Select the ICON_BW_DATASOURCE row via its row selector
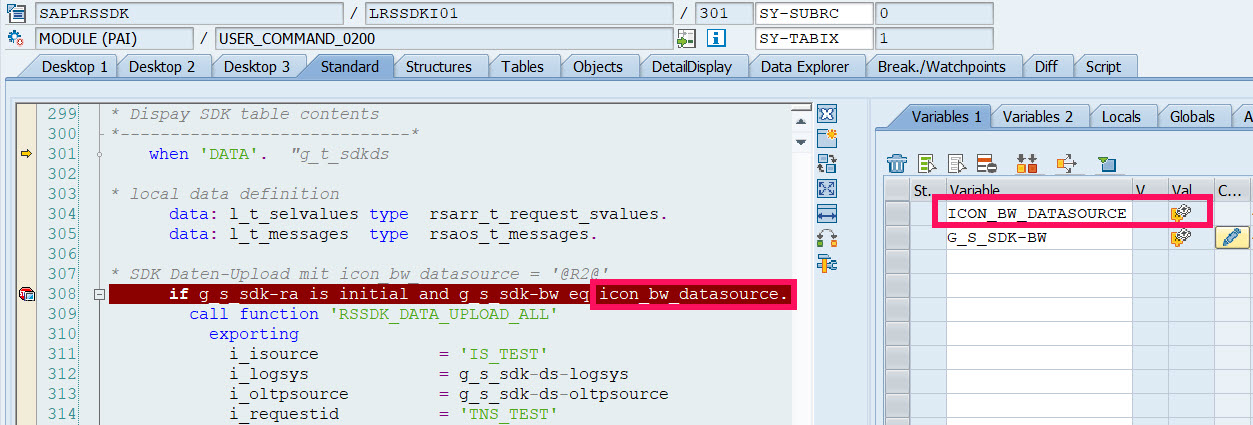1253x425 pixels. pyautogui.click(x=896, y=212)
